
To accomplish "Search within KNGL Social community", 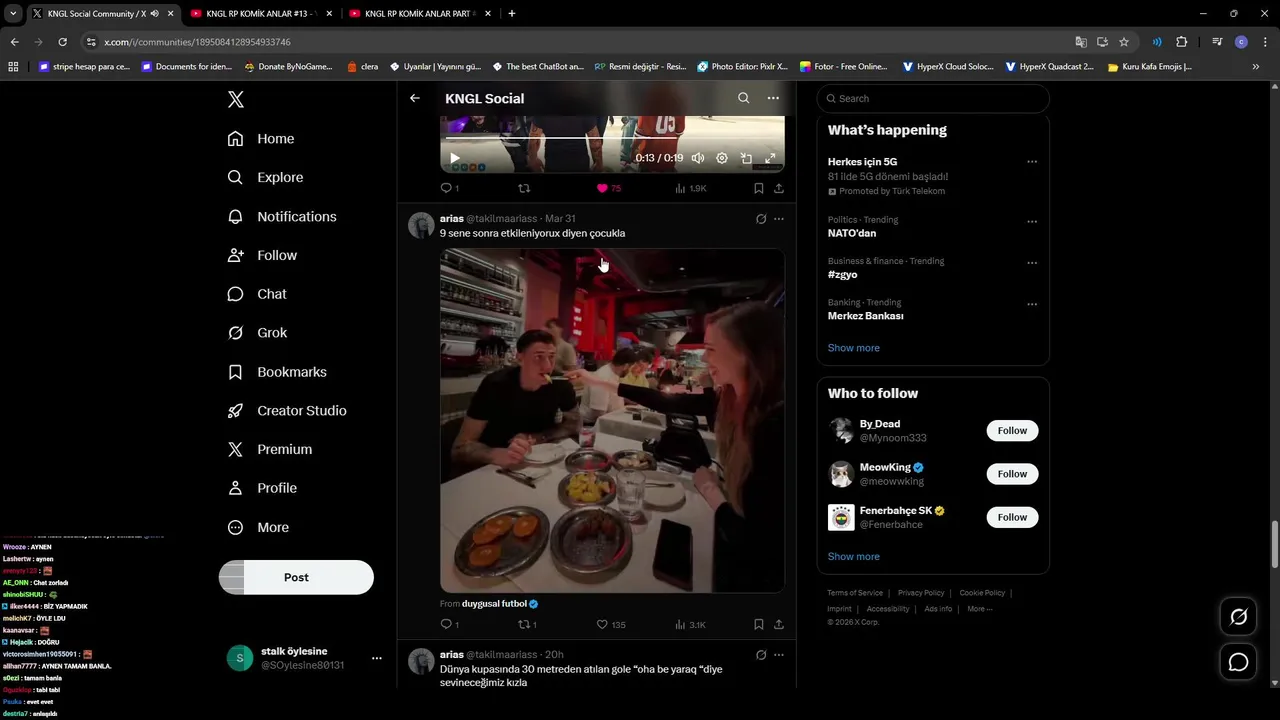I will [x=743, y=98].
